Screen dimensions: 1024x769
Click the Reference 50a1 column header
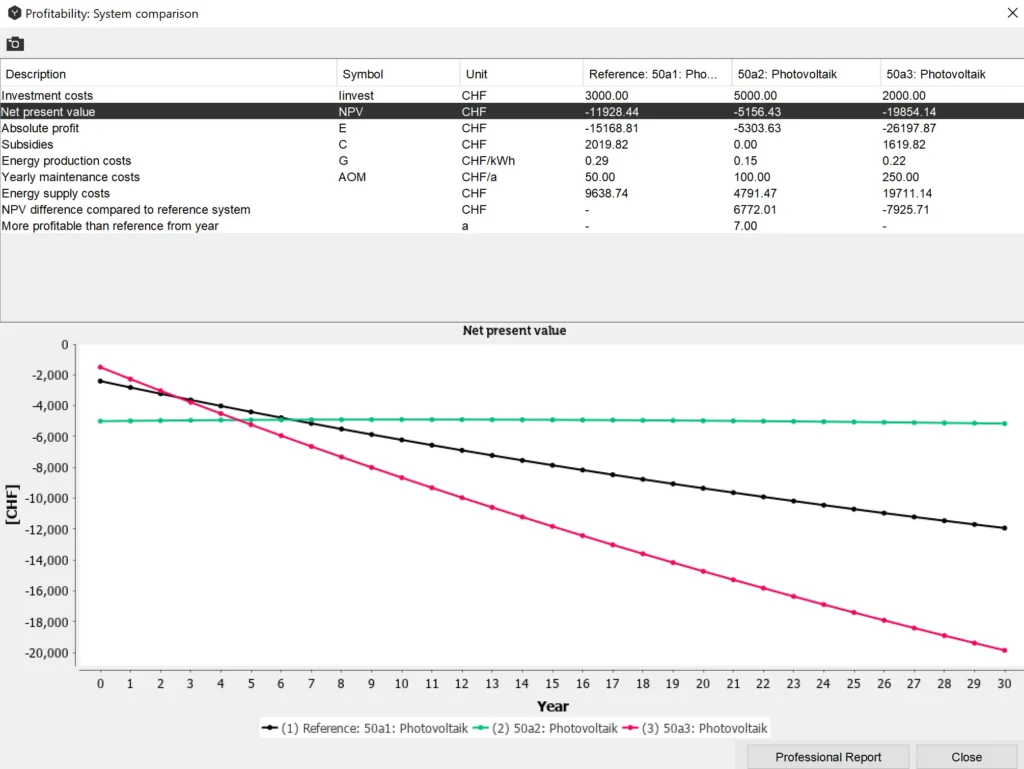click(656, 74)
